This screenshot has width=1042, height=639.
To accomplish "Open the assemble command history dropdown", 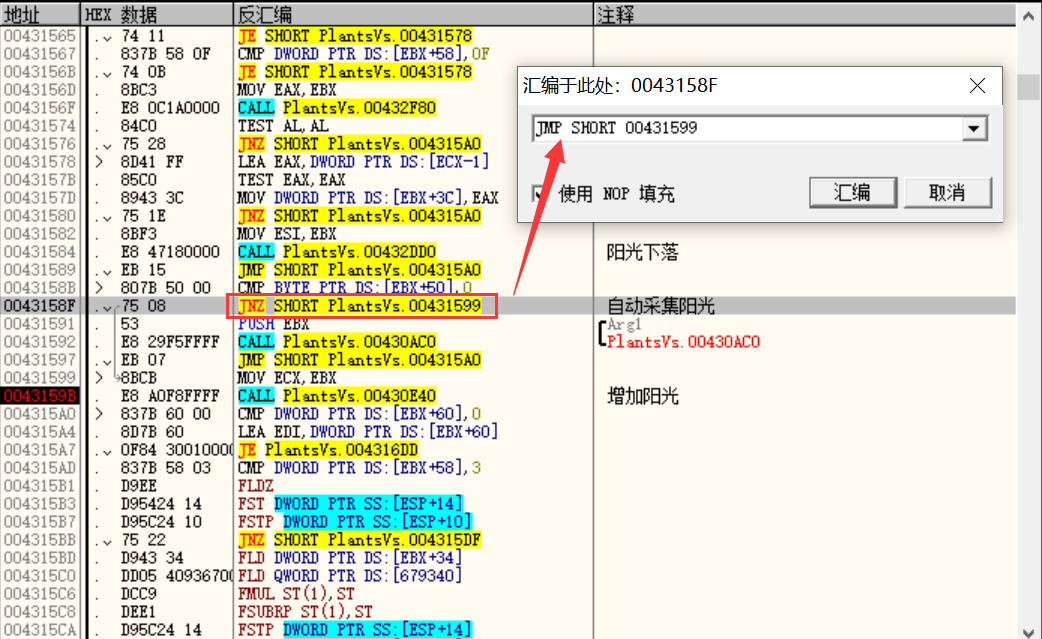I will tap(974, 129).
